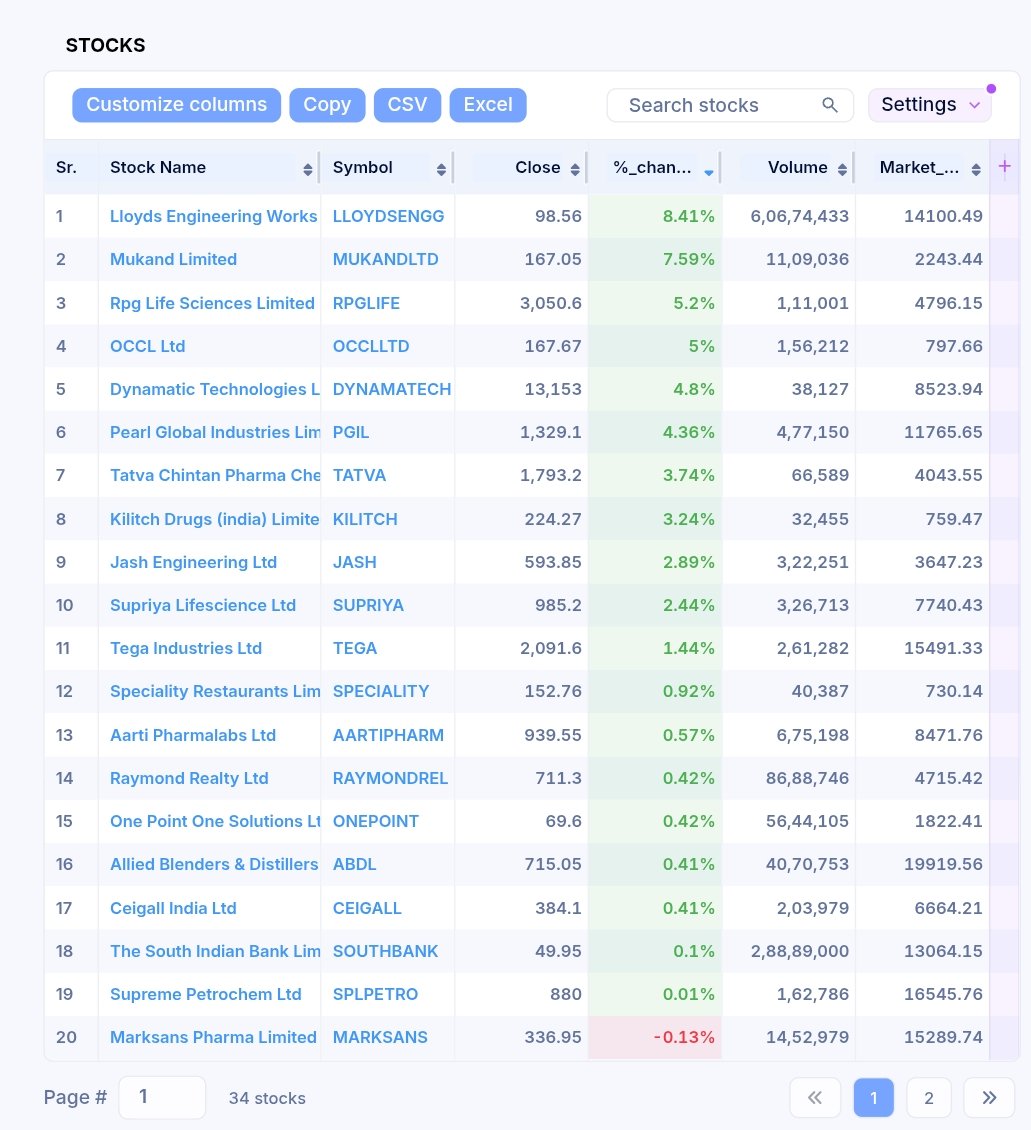1031x1130 pixels.
Task: Select page 1 in pagination
Action: pyautogui.click(x=873, y=1098)
